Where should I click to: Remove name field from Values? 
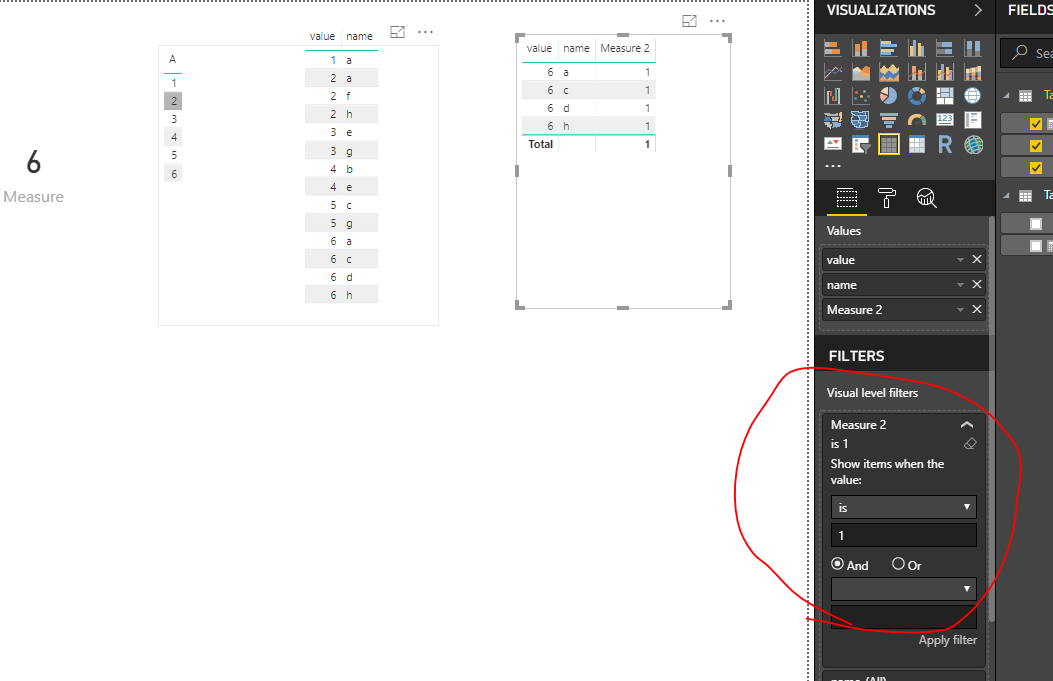coord(977,284)
